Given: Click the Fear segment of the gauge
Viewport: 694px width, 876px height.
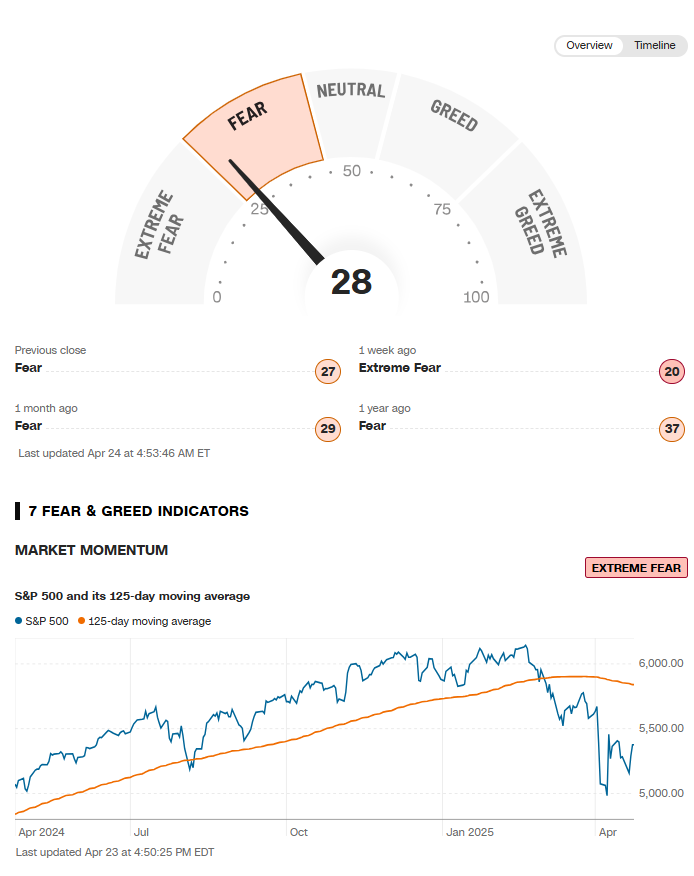Looking at the screenshot, I should click(252, 130).
